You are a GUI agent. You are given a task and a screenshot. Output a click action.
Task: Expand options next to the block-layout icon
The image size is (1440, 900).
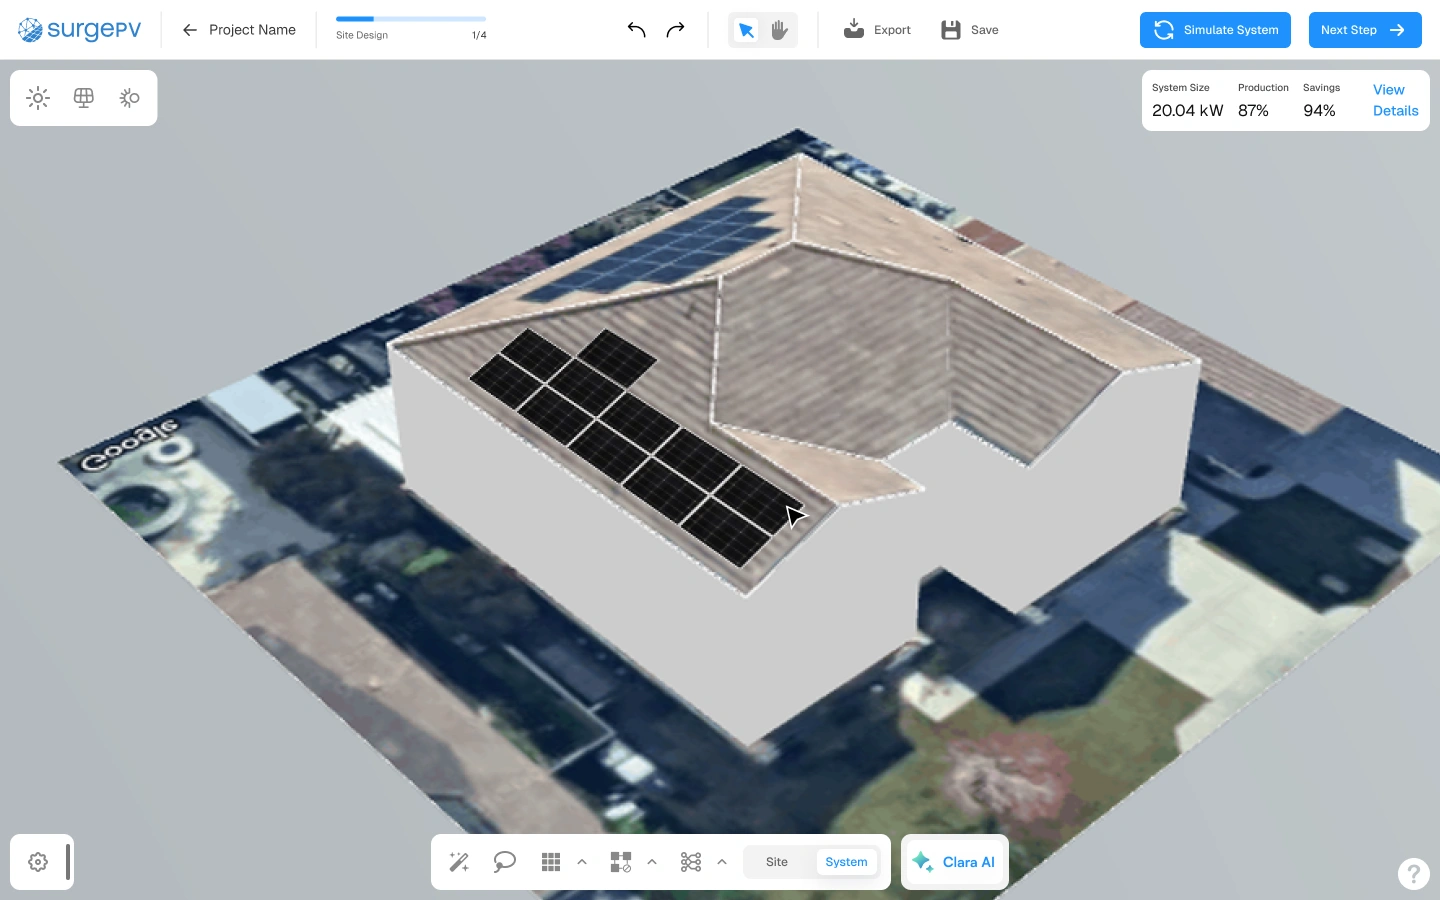coord(652,862)
